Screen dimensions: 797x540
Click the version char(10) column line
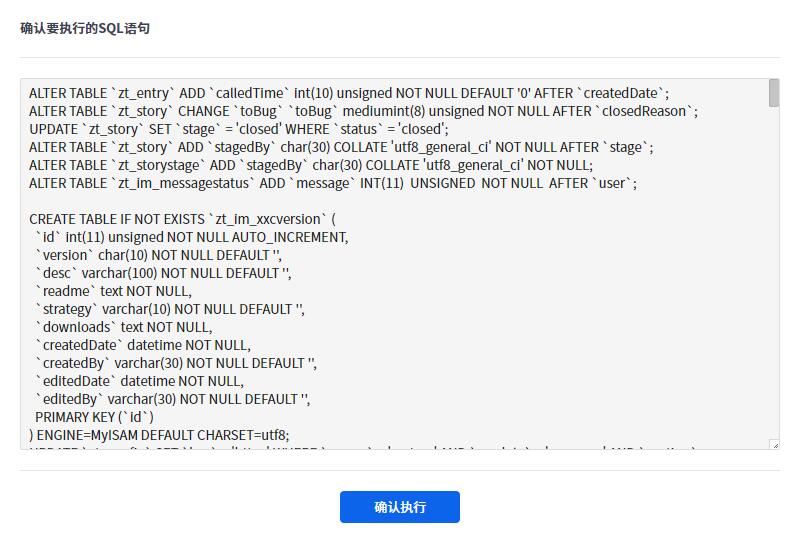(x=158, y=255)
